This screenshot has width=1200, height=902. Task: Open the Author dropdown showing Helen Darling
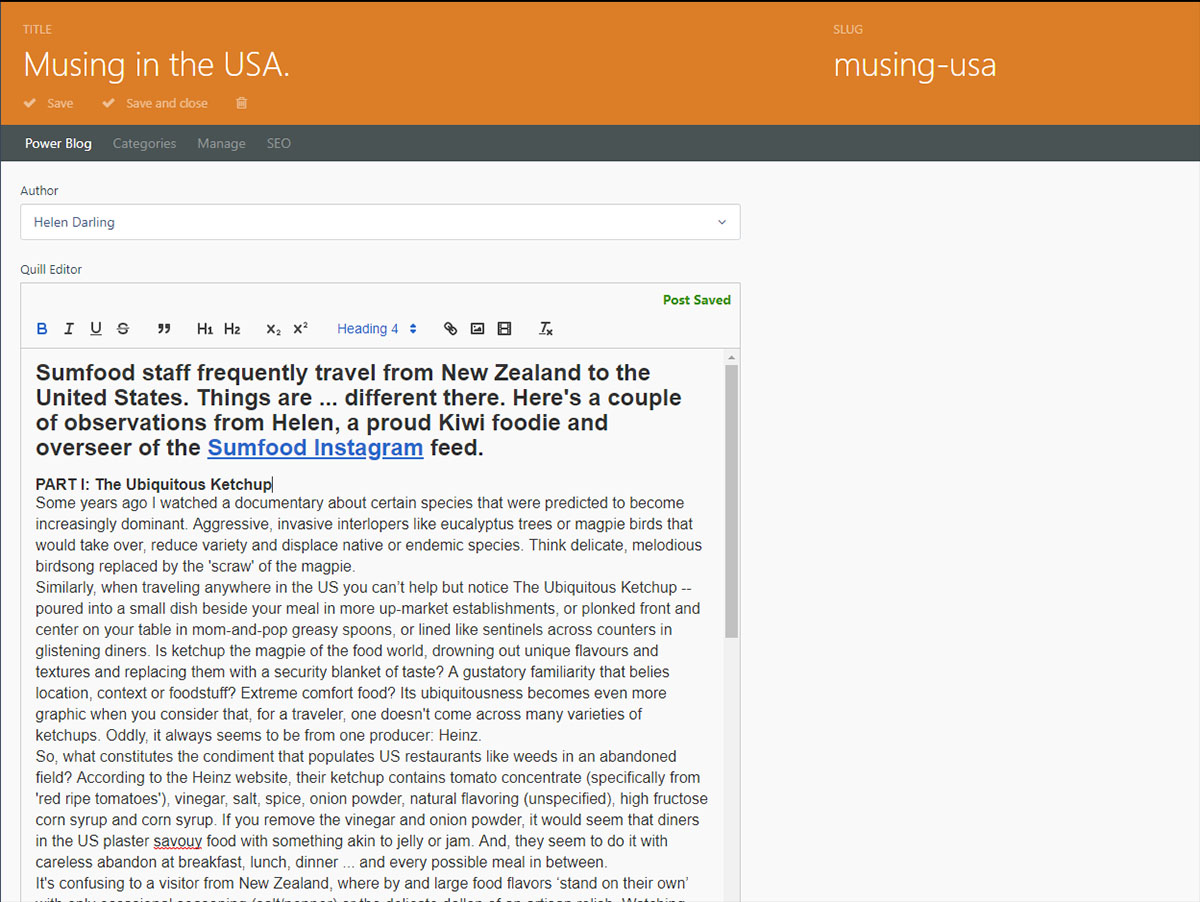pos(380,222)
